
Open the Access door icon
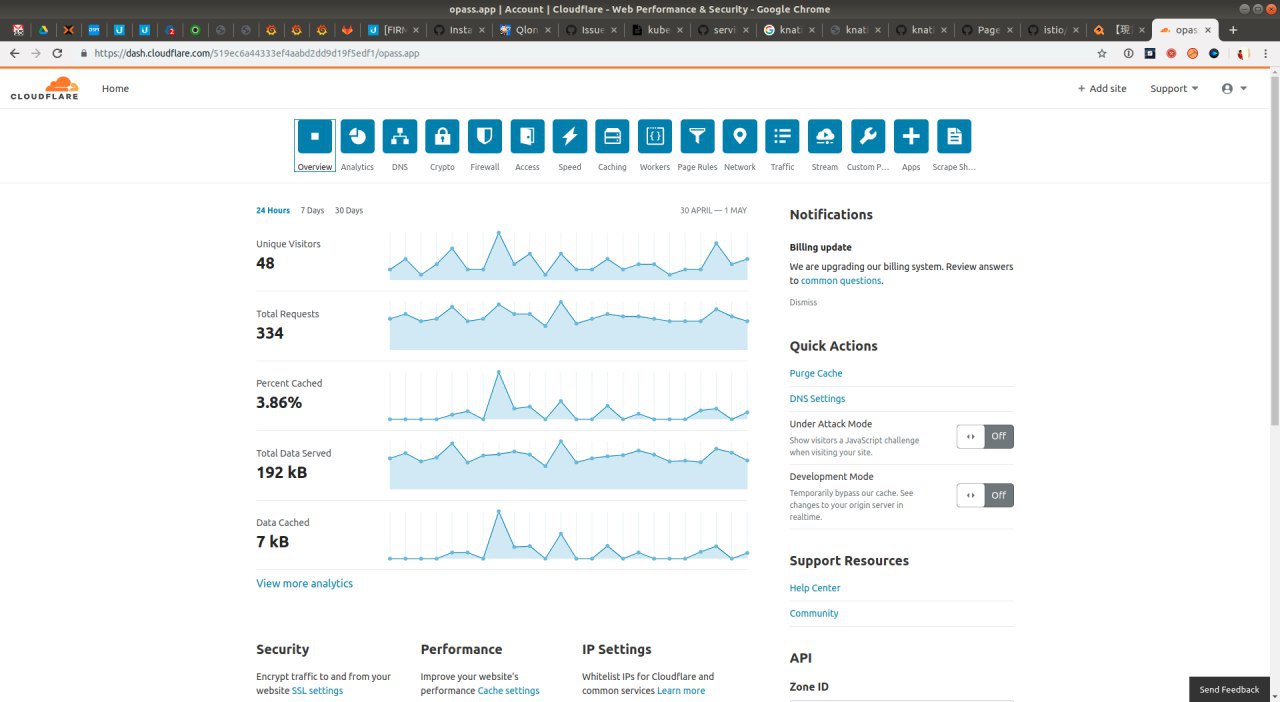coord(527,136)
